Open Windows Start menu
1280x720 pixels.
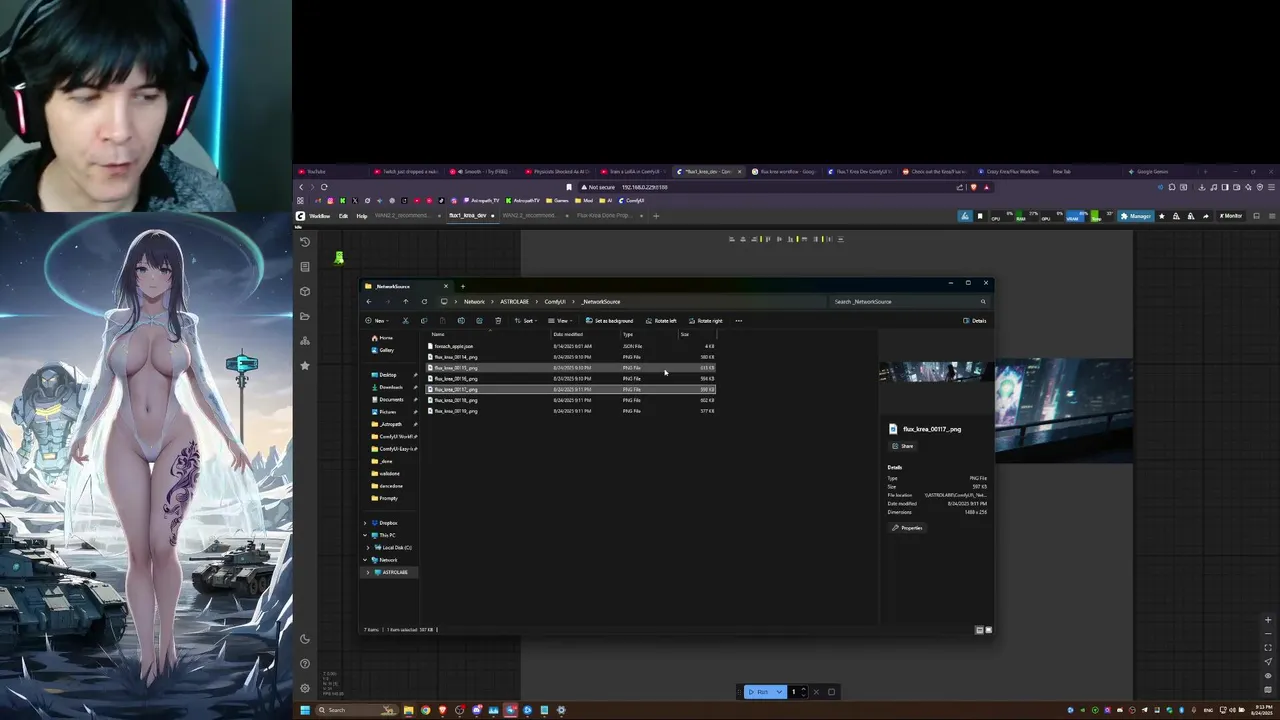(305, 710)
